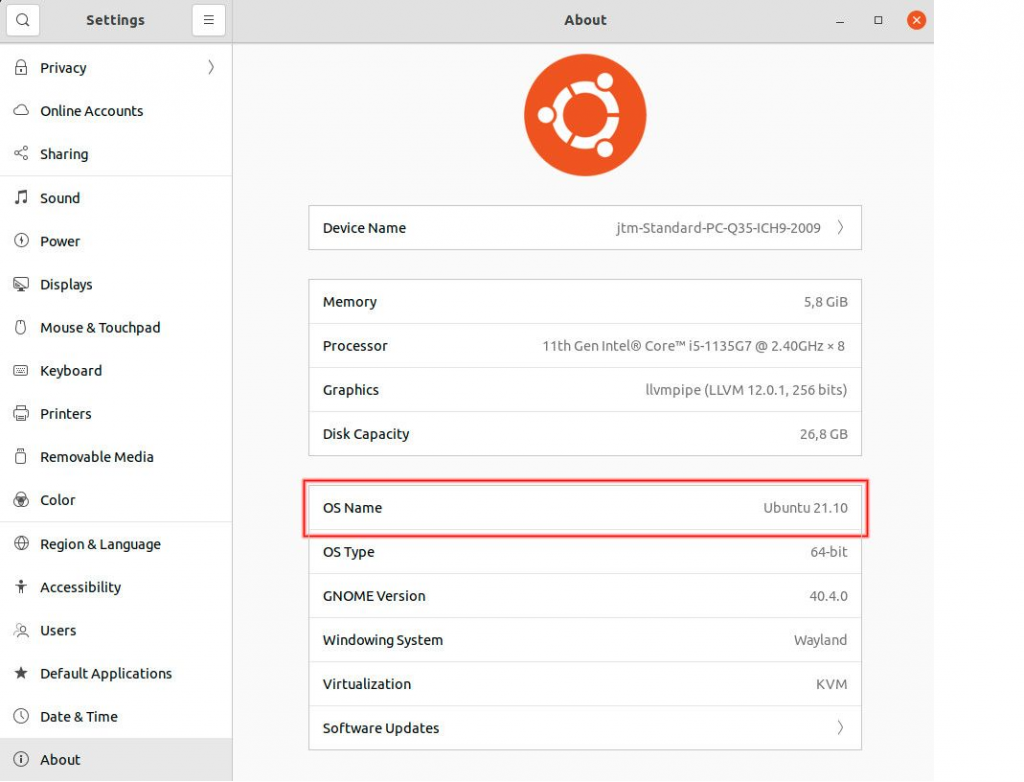
Task: Open Mouse & Touchpad settings
Action: [116, 327]
